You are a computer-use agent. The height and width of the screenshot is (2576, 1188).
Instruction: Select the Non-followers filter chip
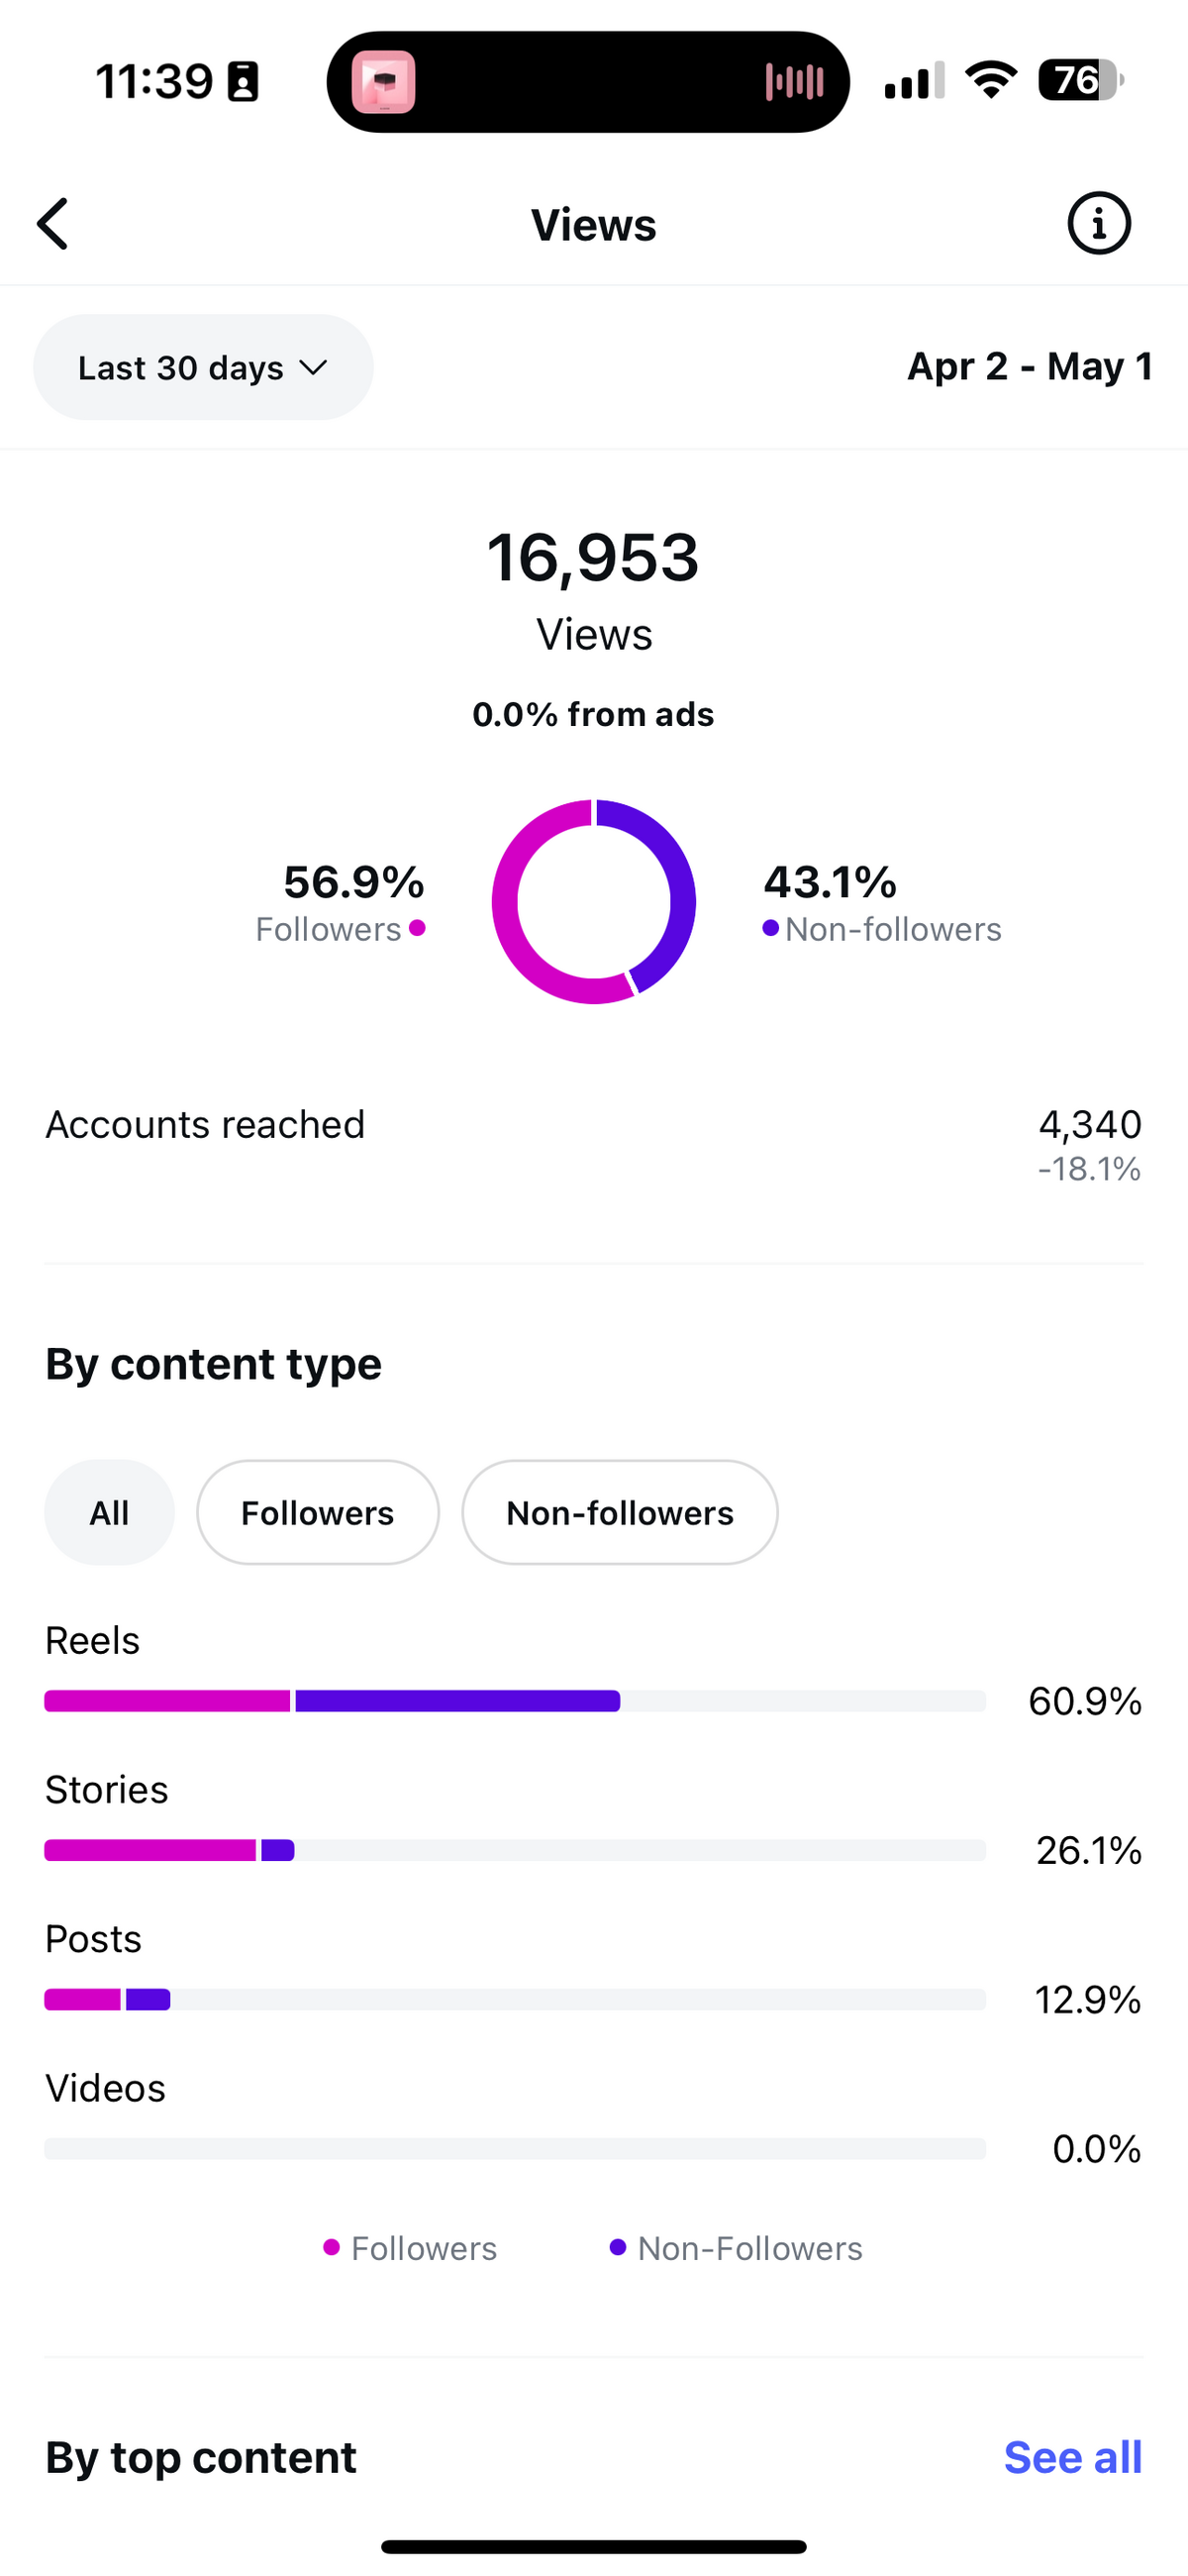click(620, 1512)
